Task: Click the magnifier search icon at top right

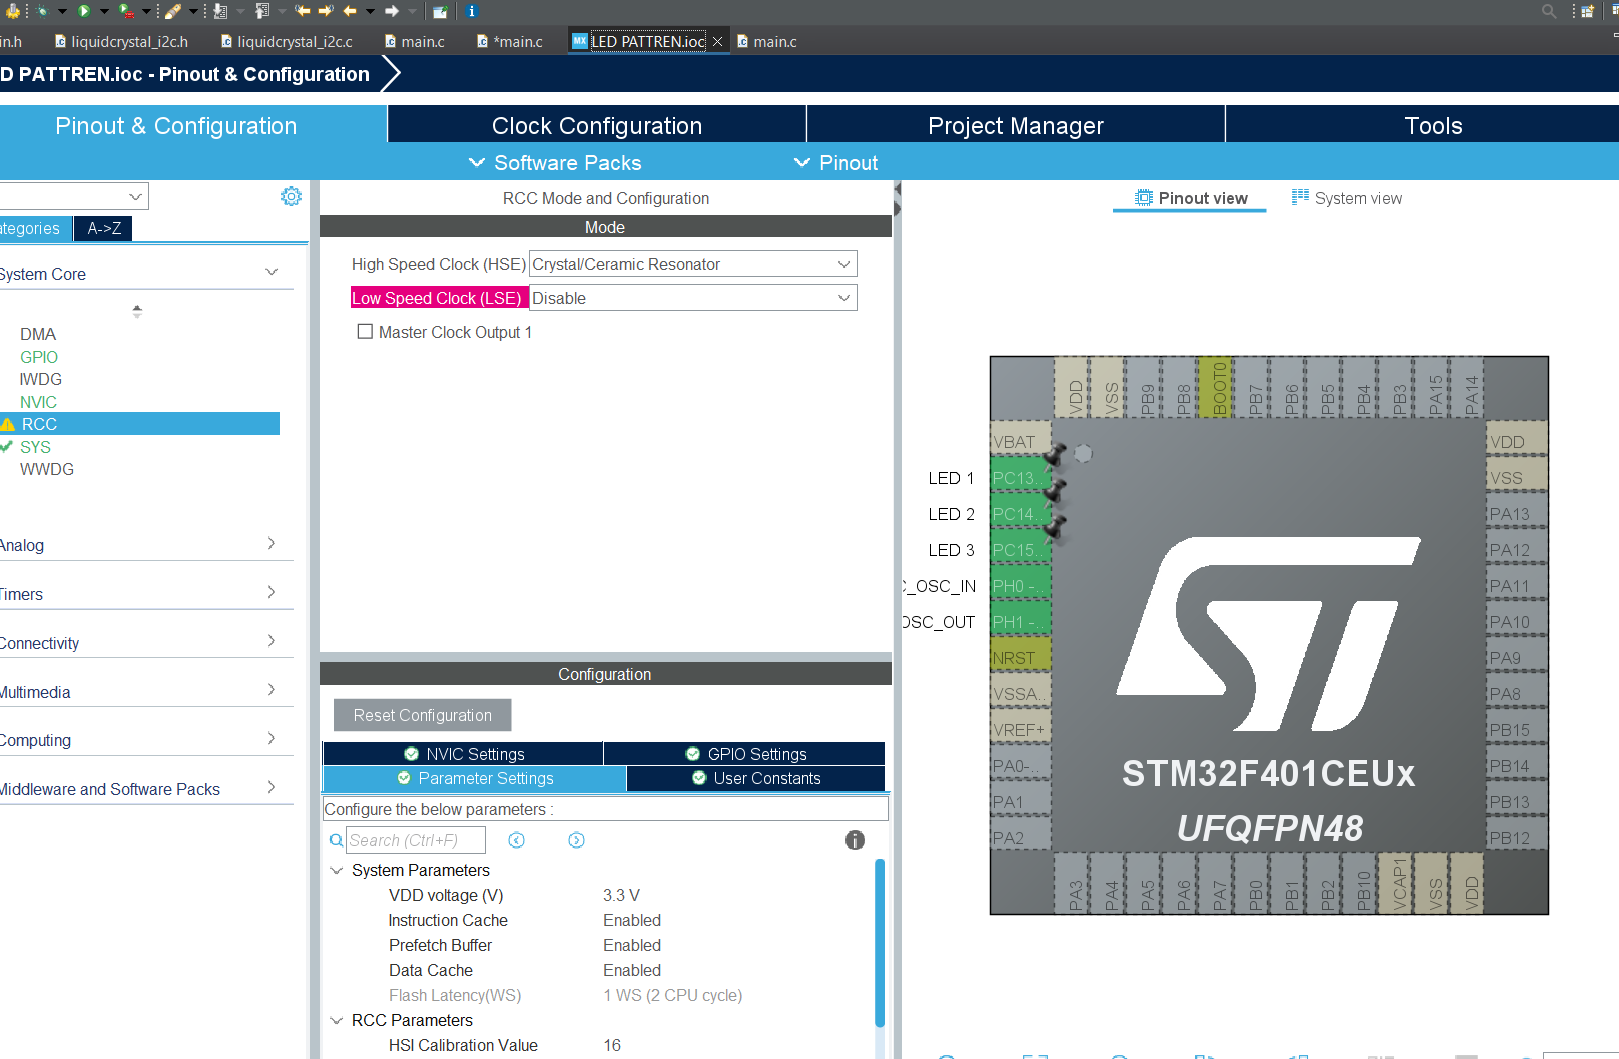Action: [x=1549, y=11]
